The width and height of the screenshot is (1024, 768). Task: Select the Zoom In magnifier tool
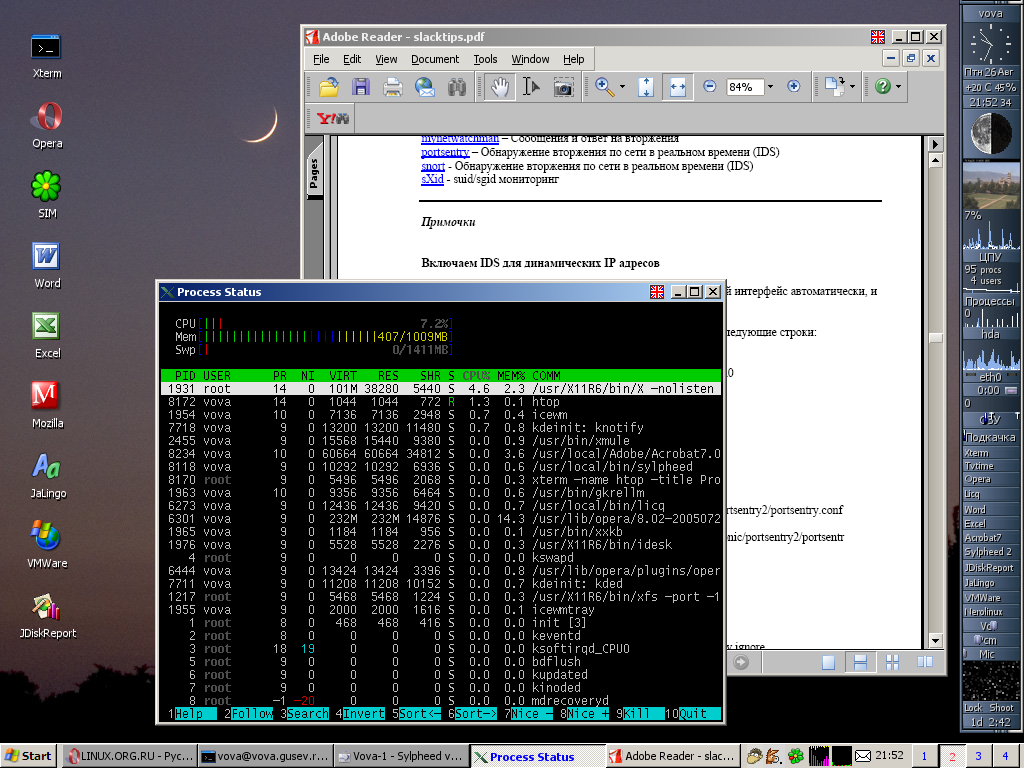click(x=605, y=86)
